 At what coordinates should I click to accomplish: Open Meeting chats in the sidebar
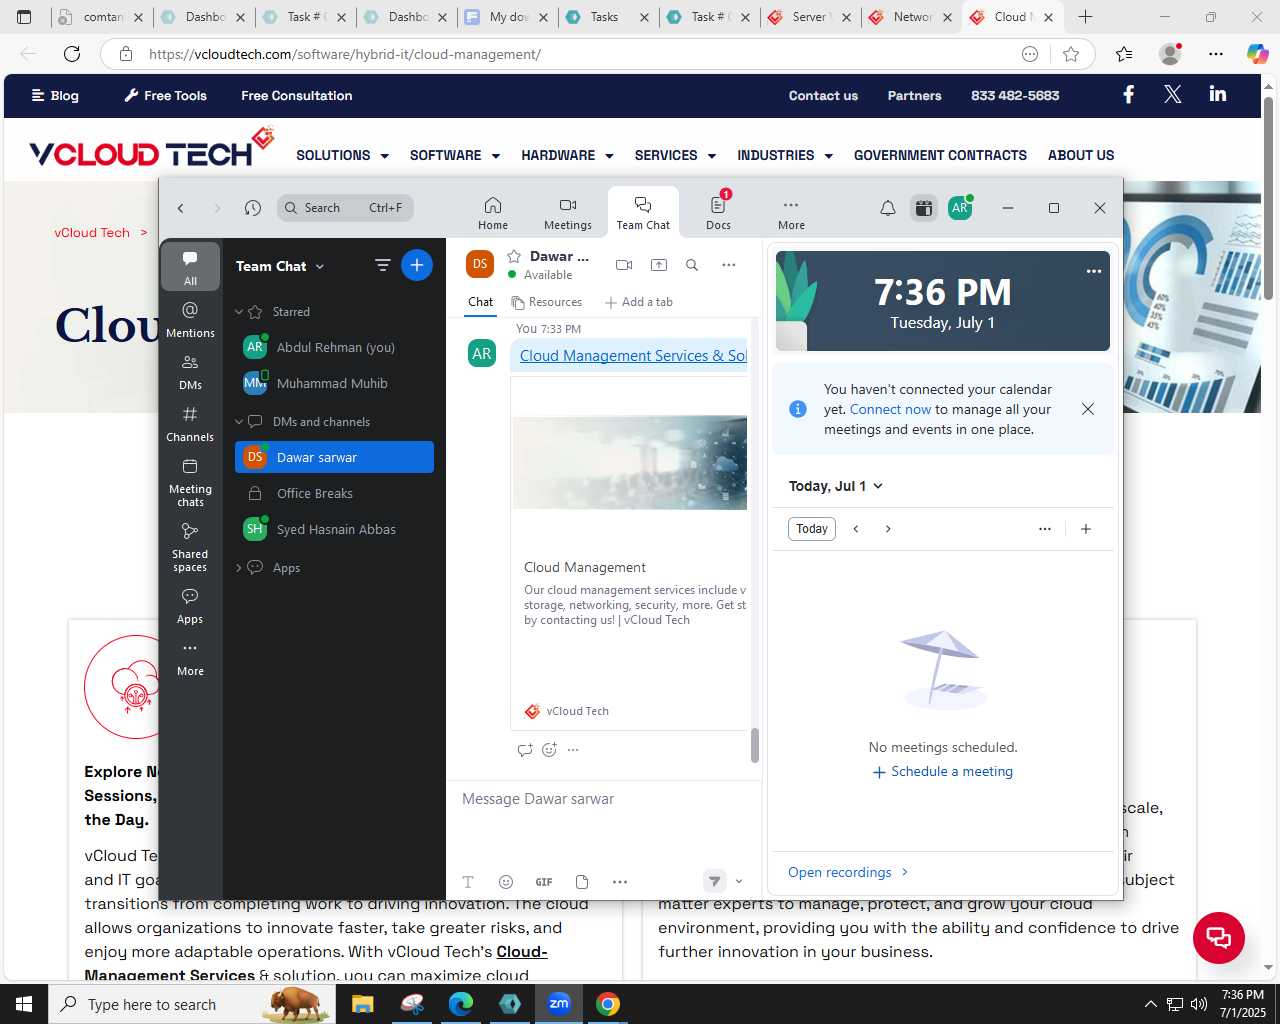click(x=190, y=481)
